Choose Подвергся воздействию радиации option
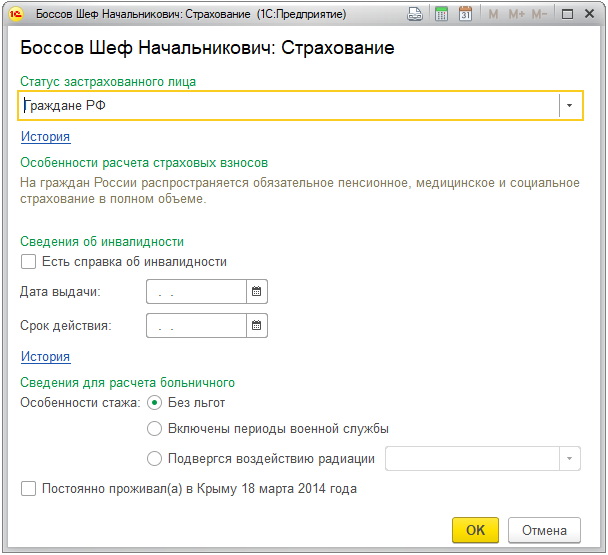This screenshot has width=608, height=555. (x=154, y=458)
